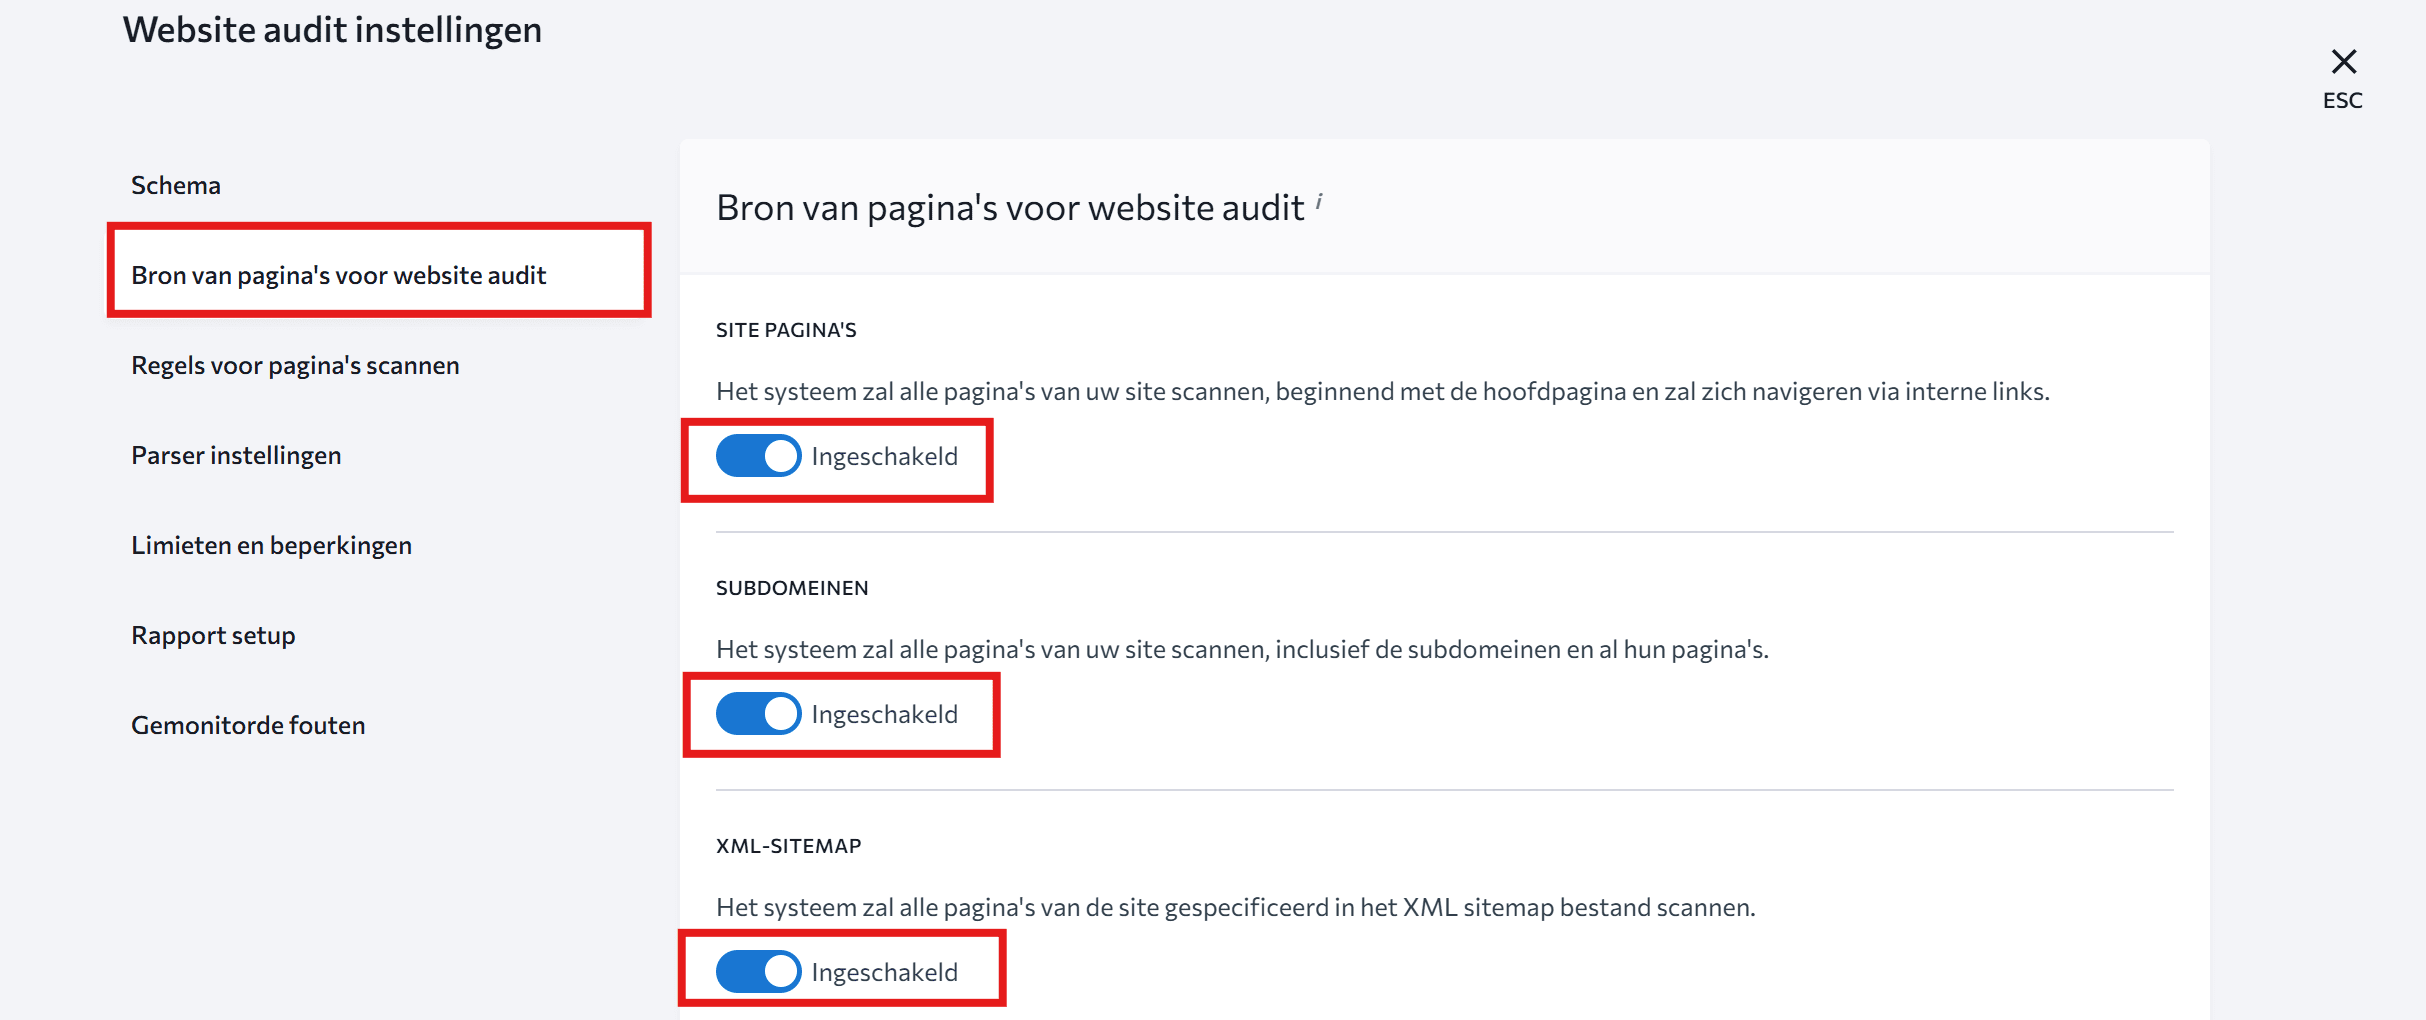2426x1020 pixels.
Task: Open the Rapport setup section
Action: pyautogui.click(x=213, y=635)
